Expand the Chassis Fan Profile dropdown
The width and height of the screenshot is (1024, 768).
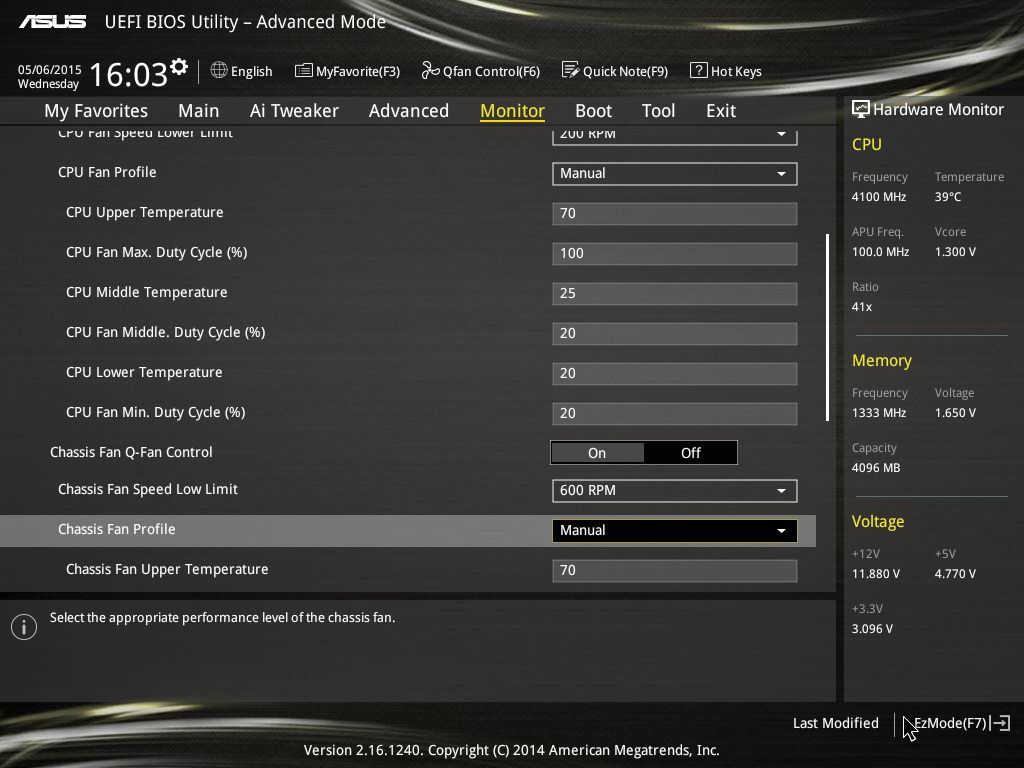coord(674,531)
